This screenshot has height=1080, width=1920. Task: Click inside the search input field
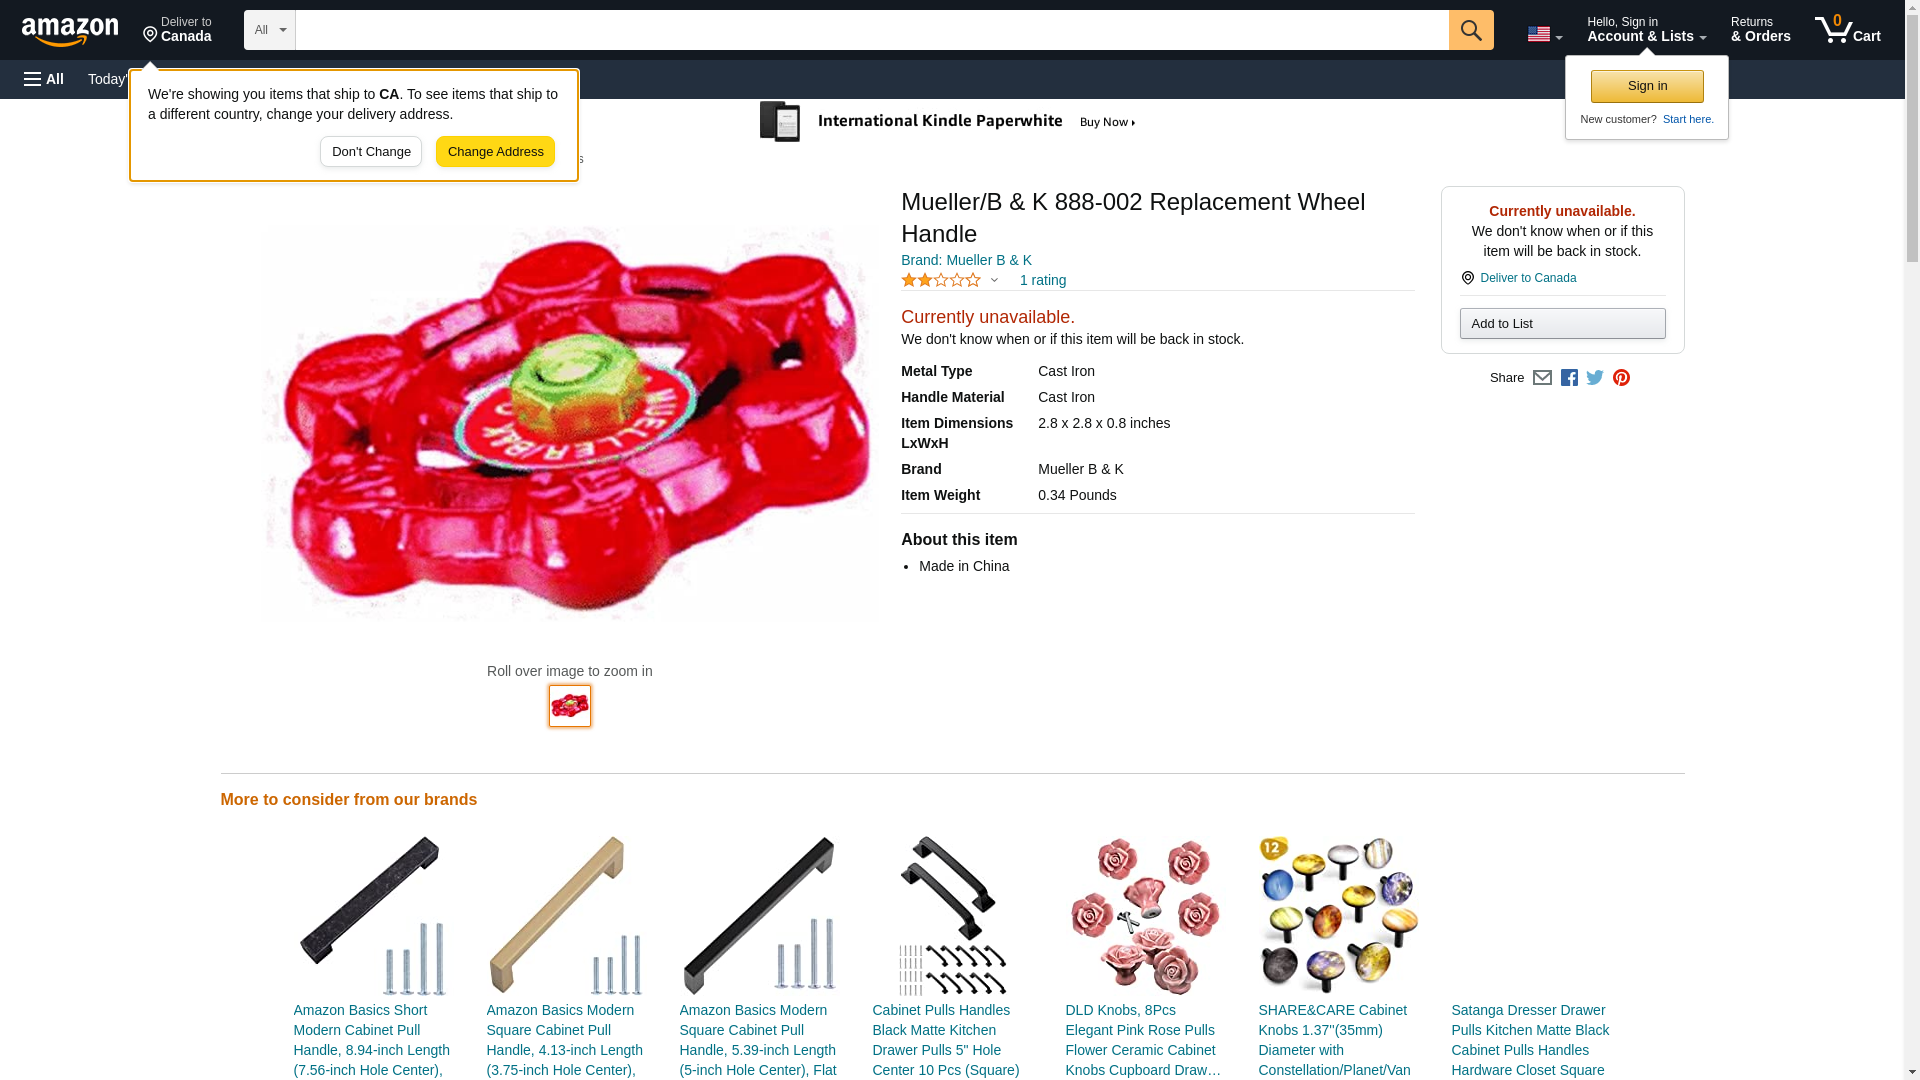click(872, 30)
